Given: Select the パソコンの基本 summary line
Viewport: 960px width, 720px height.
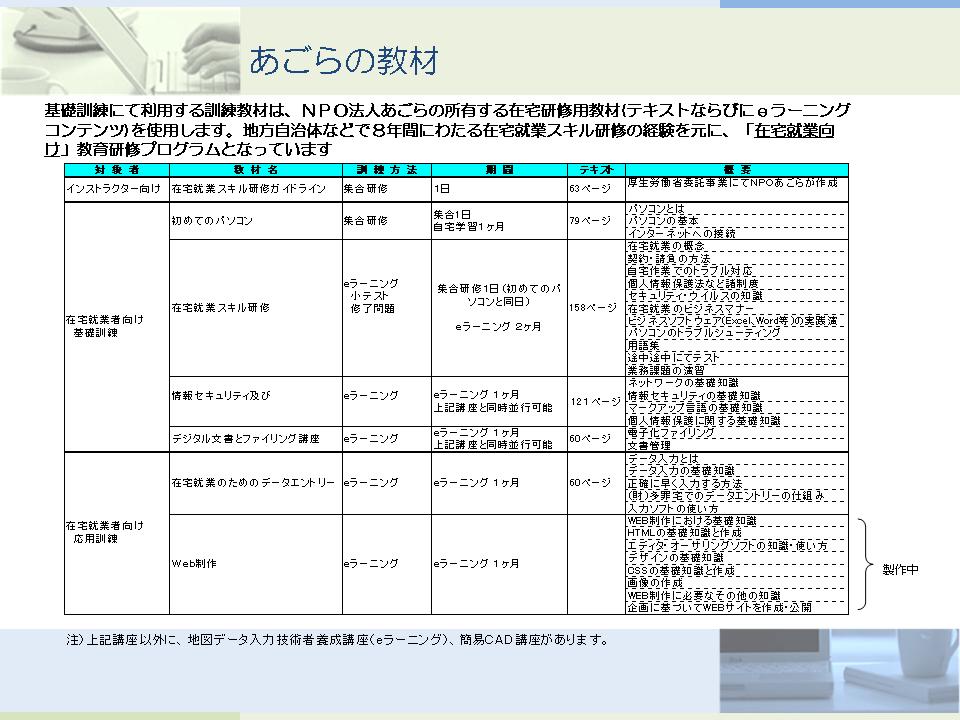Looking at the screenshot, I should [663, 220].
